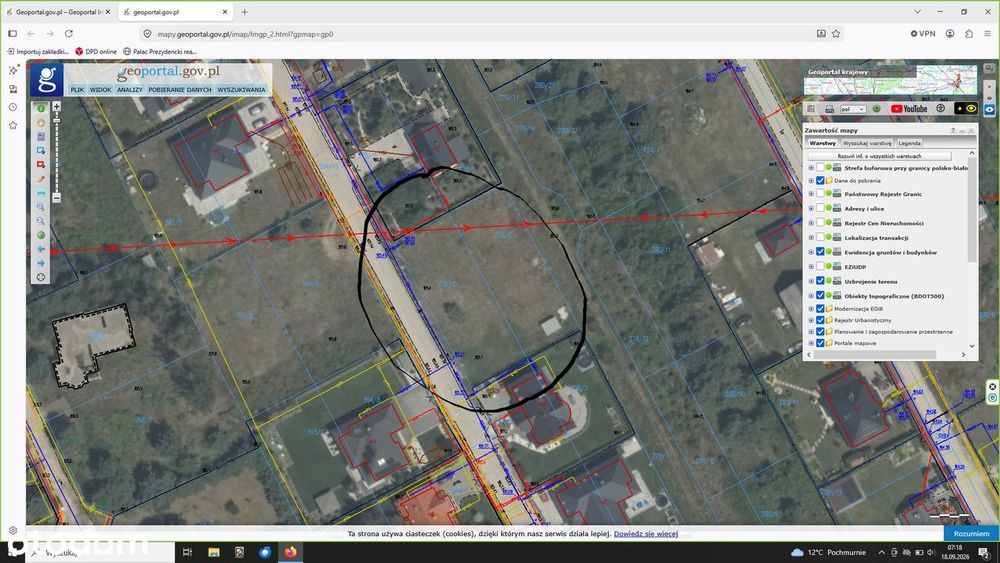Click the map contents panel icon left of printer
The height and width of the screenshot is (563, 1000).
(811, 109)
